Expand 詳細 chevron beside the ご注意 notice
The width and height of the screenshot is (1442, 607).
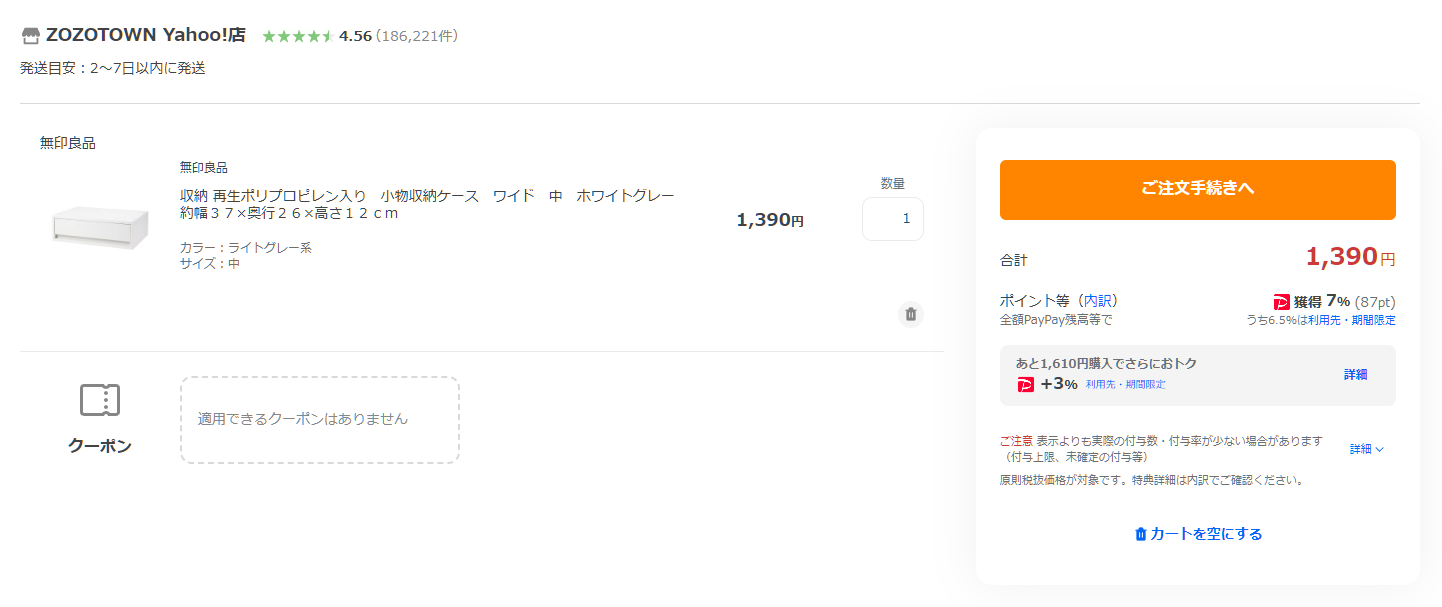click(1366, 449)
